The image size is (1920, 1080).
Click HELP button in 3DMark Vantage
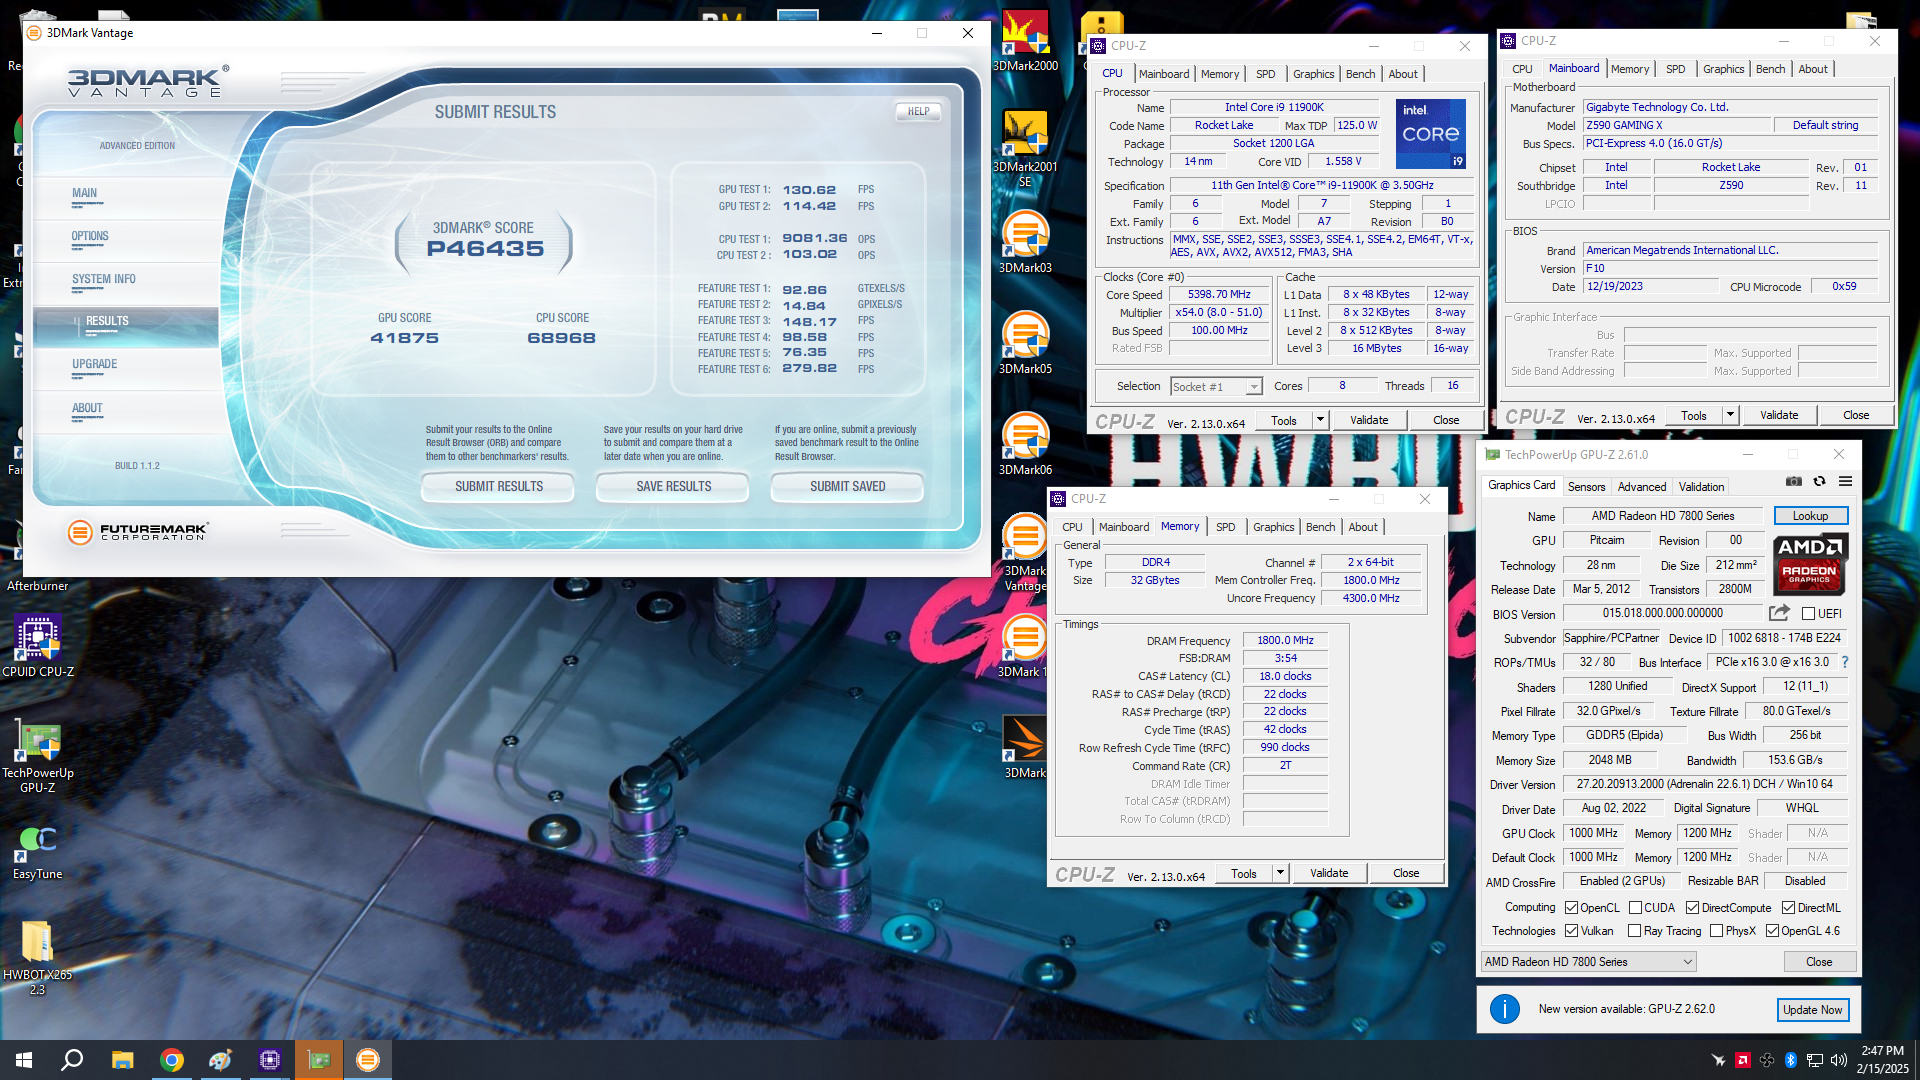click(918, 112)
